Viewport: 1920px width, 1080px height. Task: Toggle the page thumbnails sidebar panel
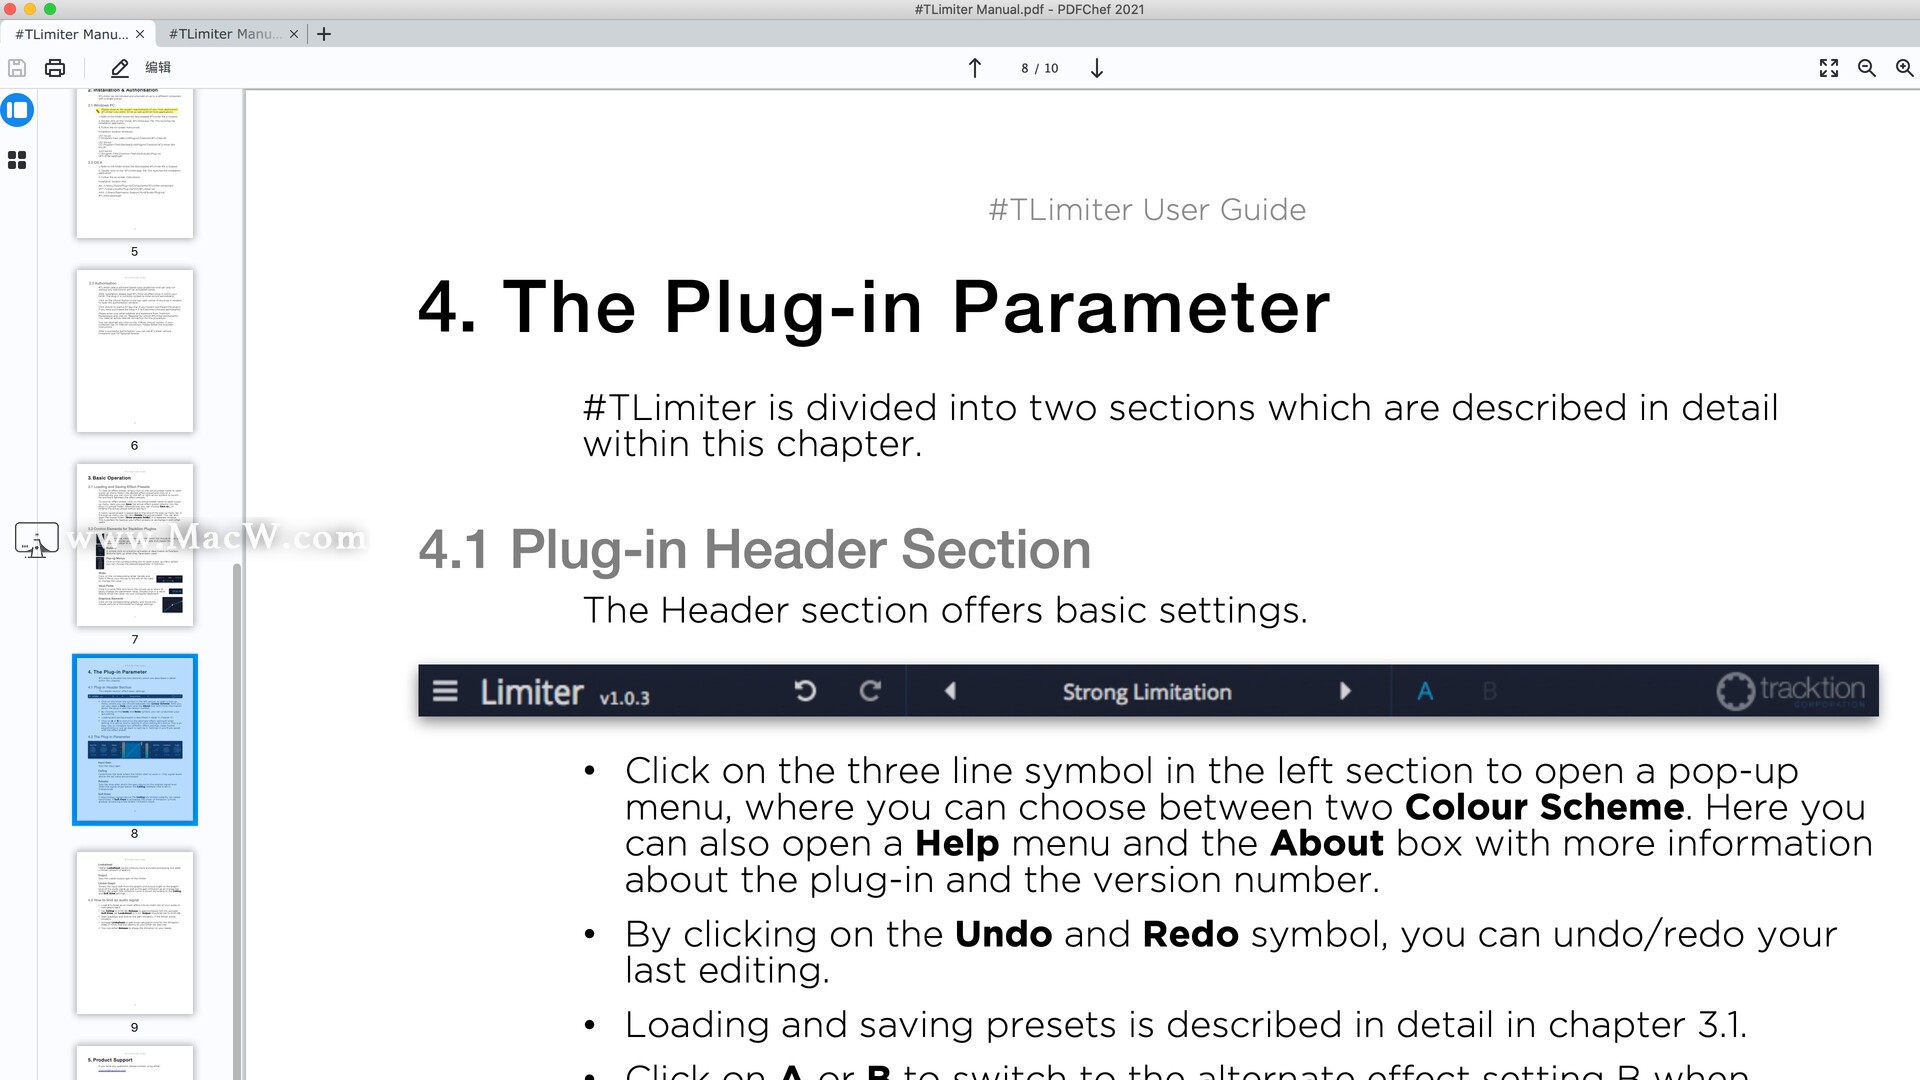point(17,110)
